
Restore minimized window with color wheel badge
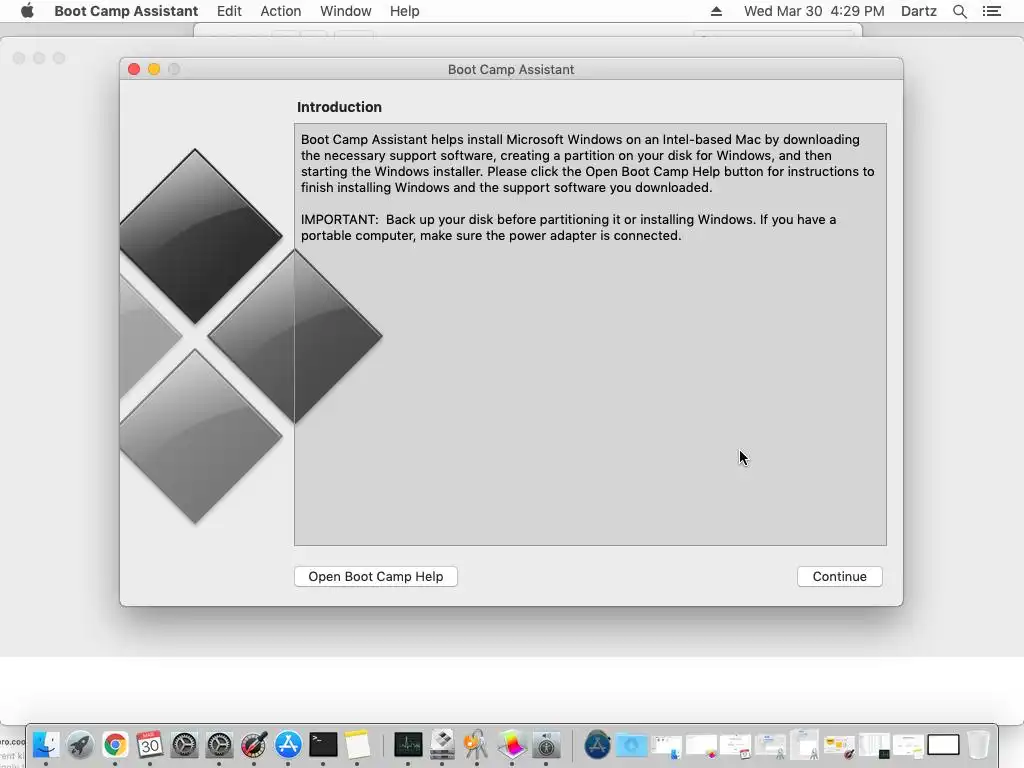tap(701, 745)
